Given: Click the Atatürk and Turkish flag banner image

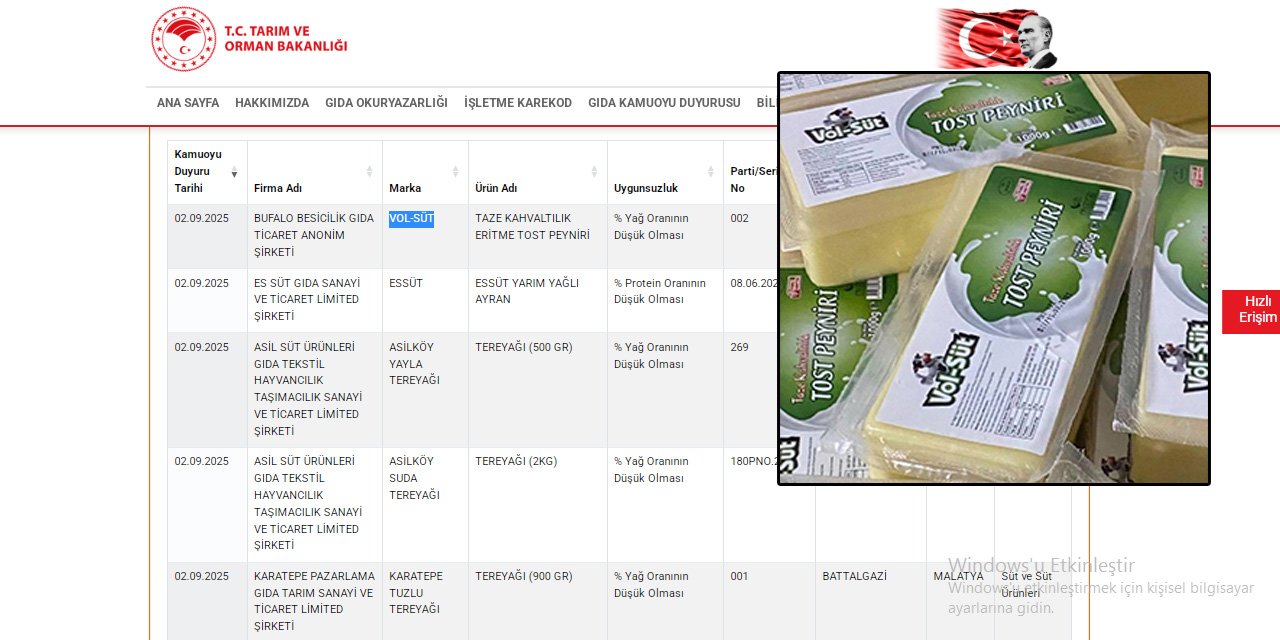Looking at the screenshot, I should tap(997, 39).
